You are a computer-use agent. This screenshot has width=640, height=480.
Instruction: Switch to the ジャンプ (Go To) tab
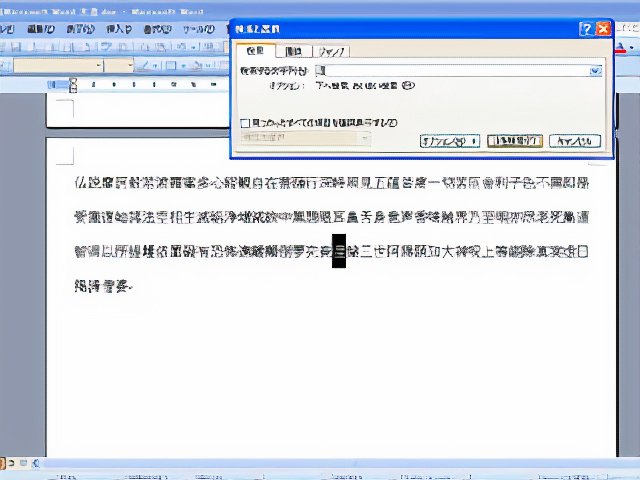pyautogui.click(x=331, y=50)
